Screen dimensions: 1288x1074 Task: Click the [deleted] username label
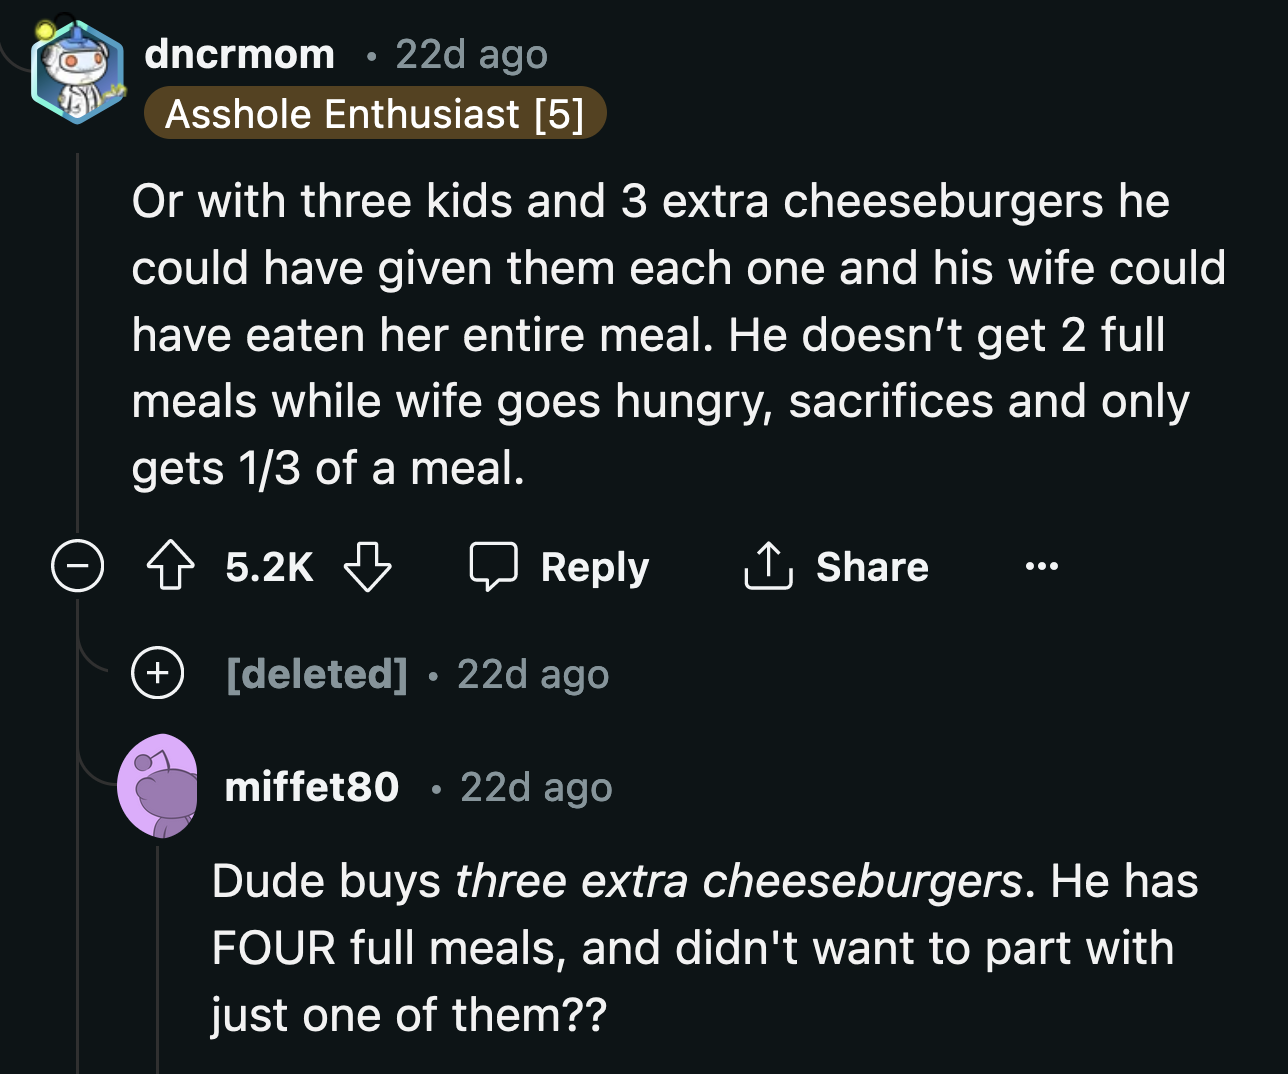pos(316,673)
